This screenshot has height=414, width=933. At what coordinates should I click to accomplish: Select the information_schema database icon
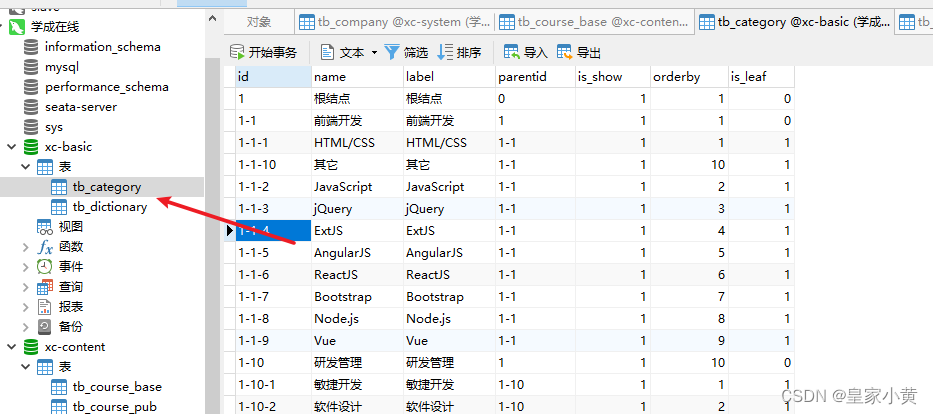31,46
